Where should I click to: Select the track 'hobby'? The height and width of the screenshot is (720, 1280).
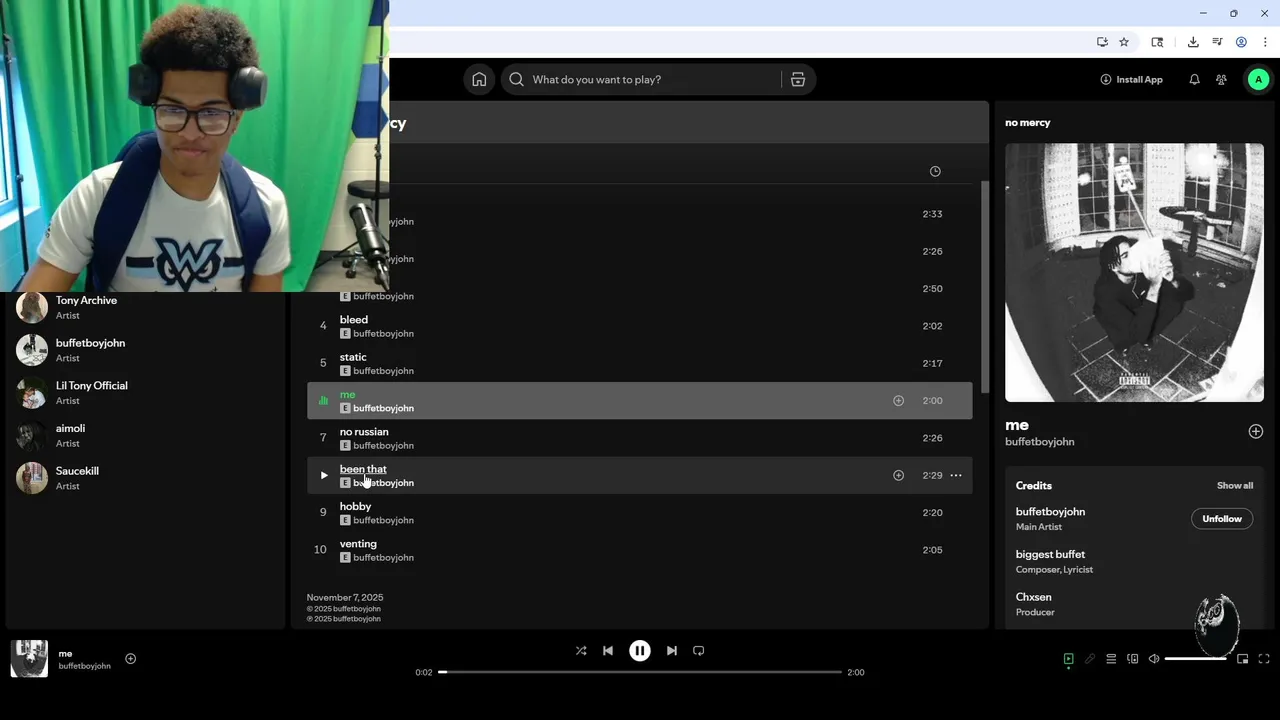click(x=639, y=513)
